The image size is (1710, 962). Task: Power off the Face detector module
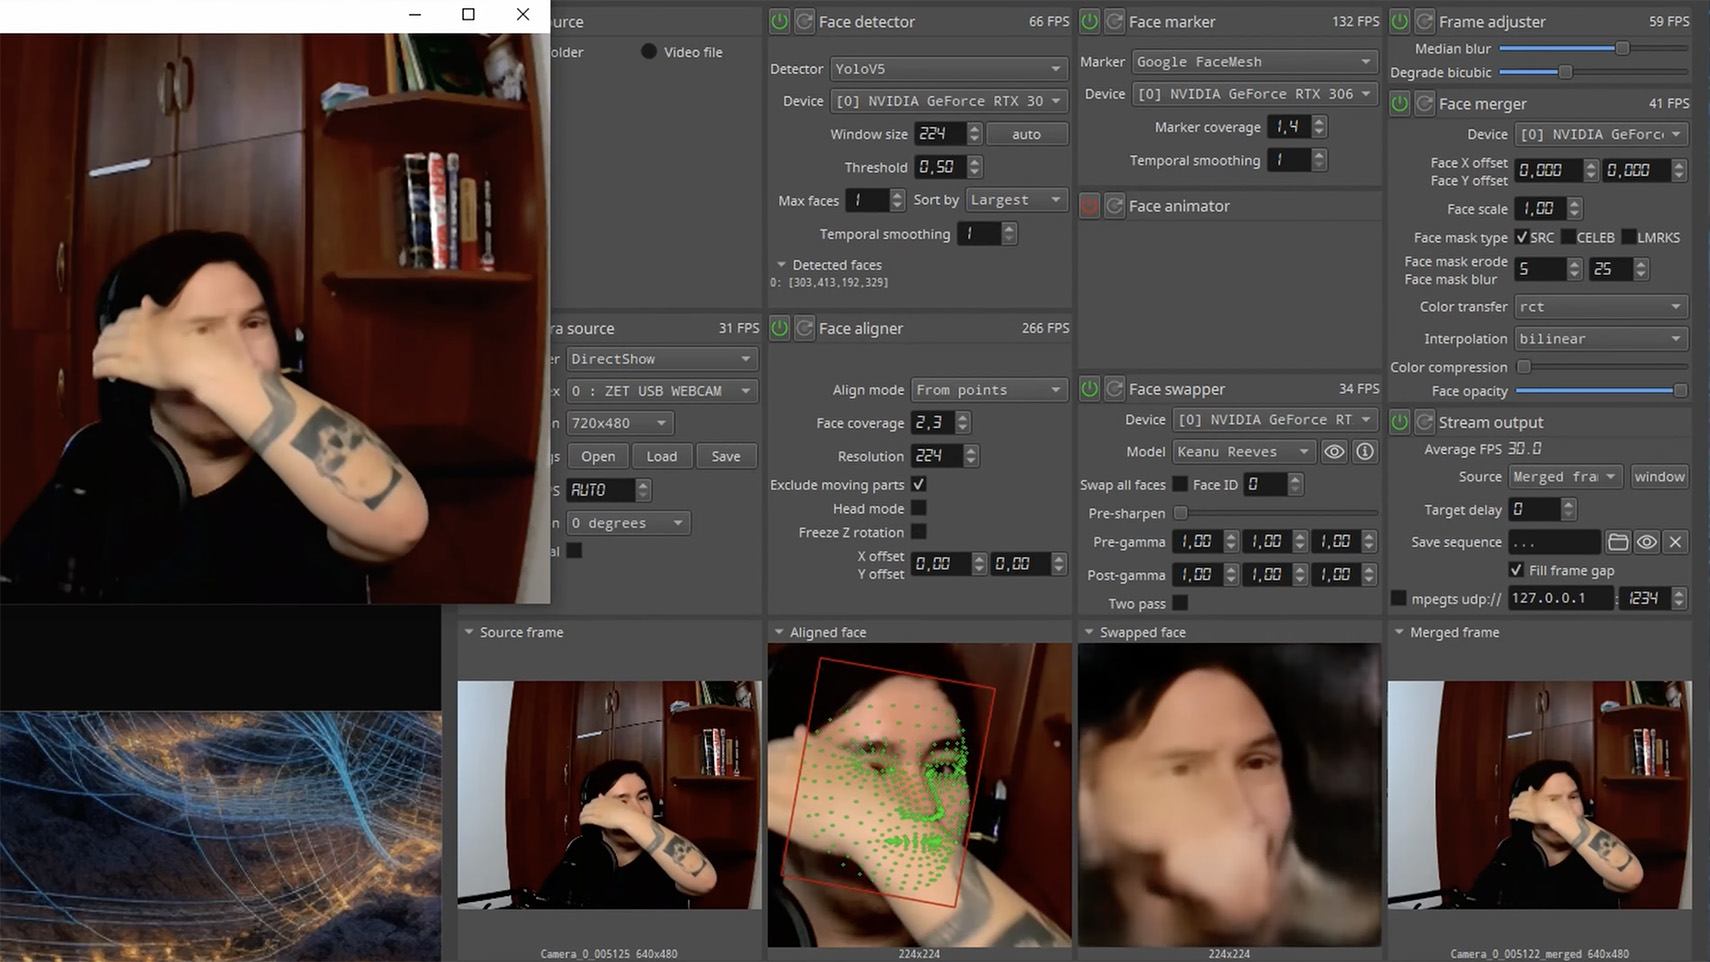[778, 21]
